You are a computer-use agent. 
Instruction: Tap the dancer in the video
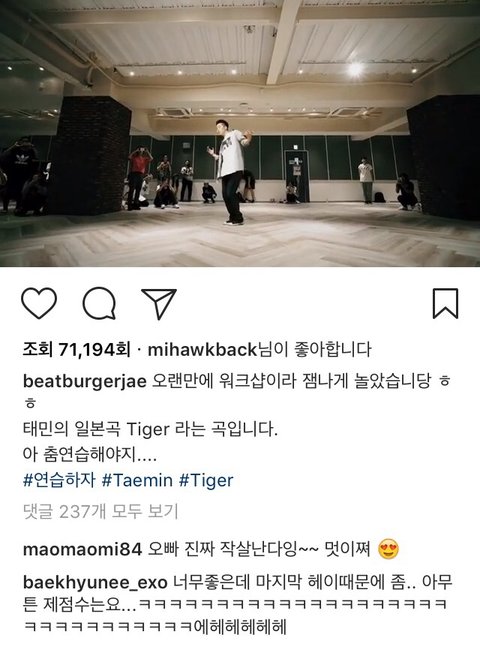click(232, 172)
